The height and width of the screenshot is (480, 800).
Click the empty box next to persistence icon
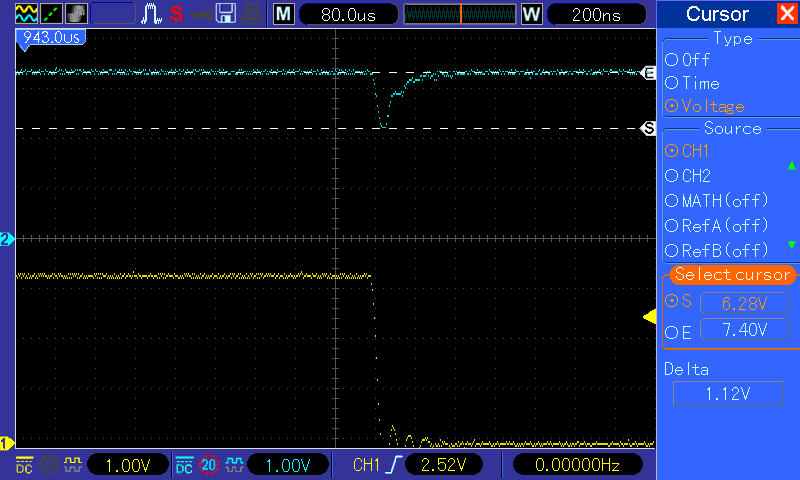pyautogui.click(x=113, y=14)
